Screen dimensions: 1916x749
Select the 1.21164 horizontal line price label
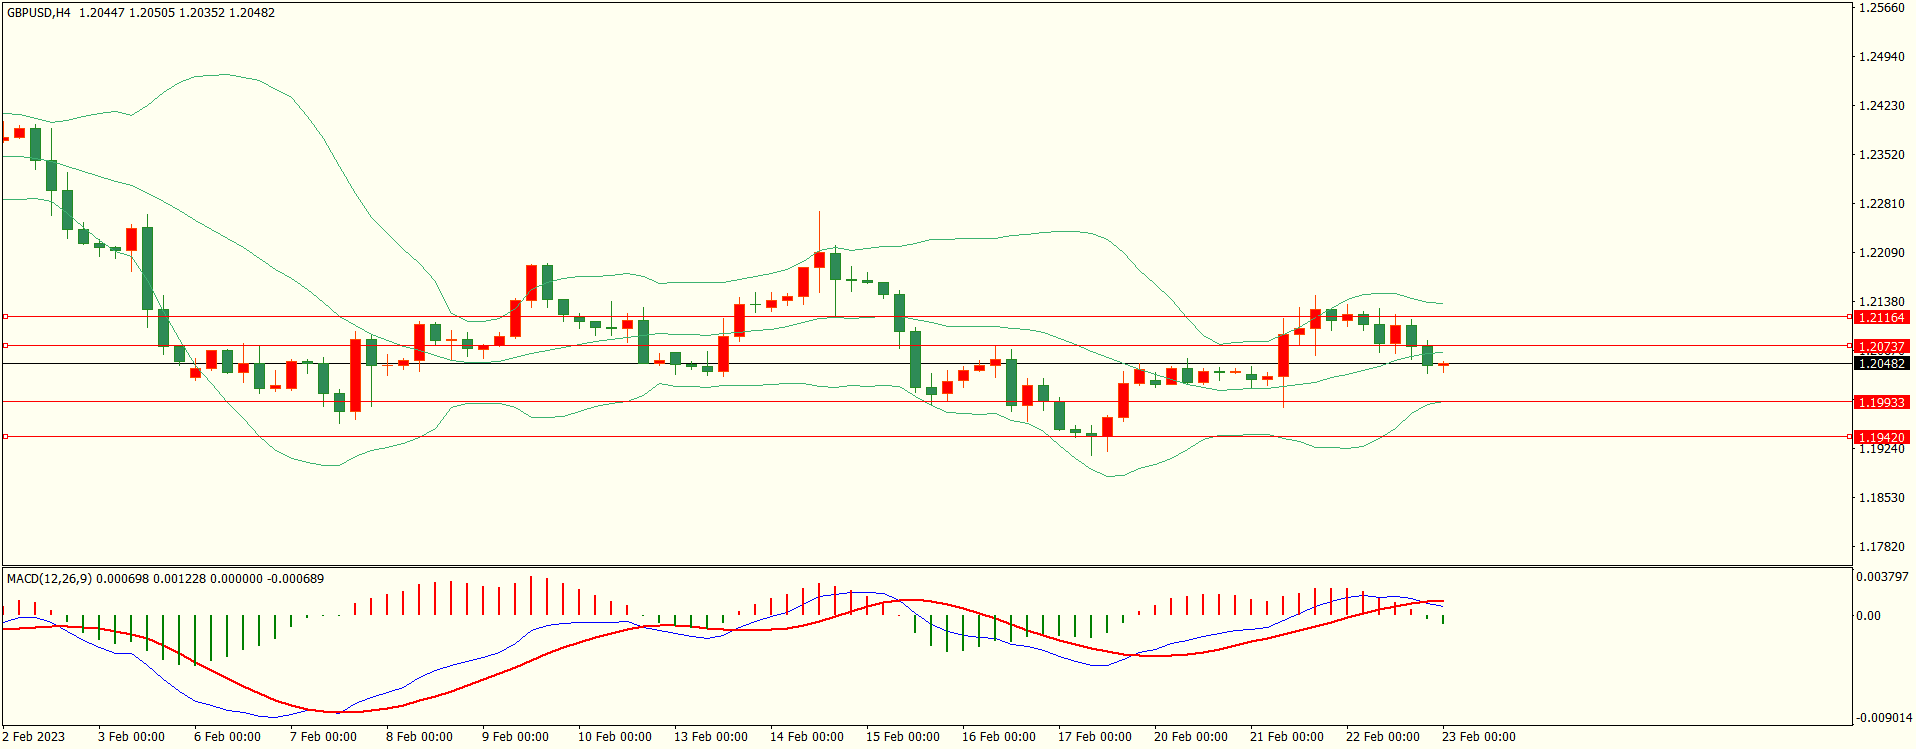click(x=1881, y=317)
